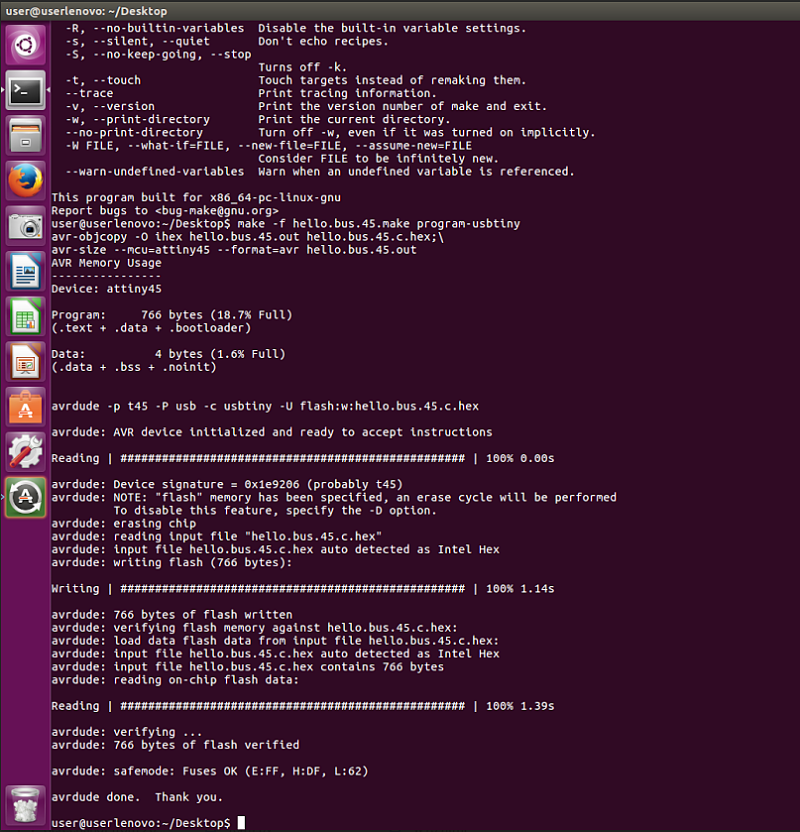The height and width of the screenshot is (832, 800).
Task: Click '-v, --version' option line
Action: (x=306, y=106)
